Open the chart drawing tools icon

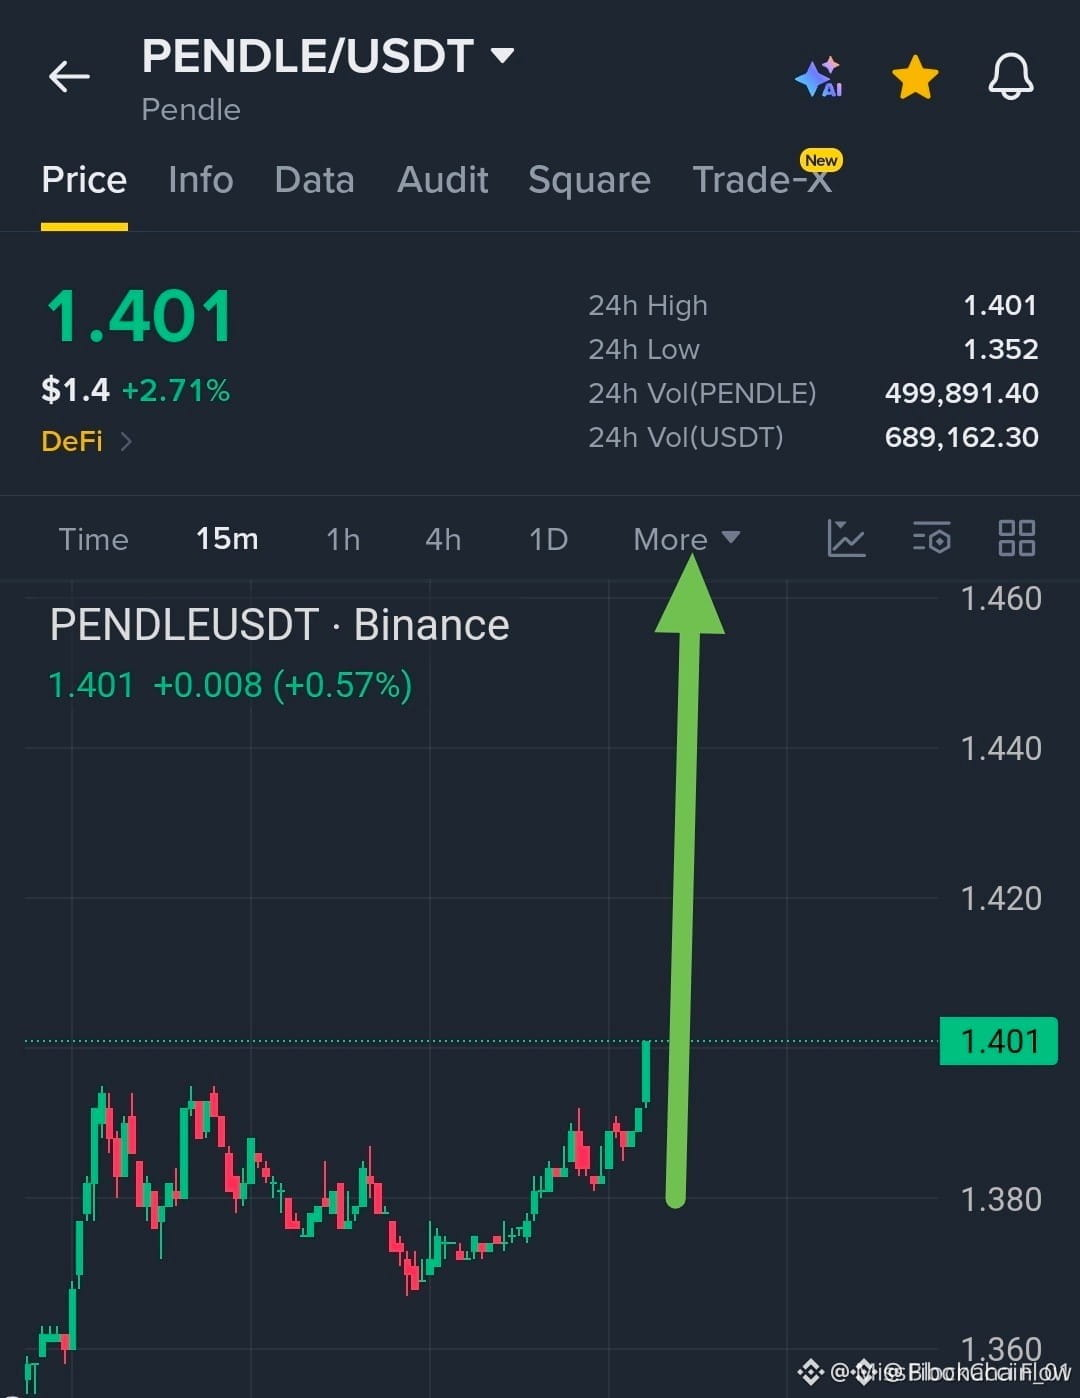click(846, 538)
